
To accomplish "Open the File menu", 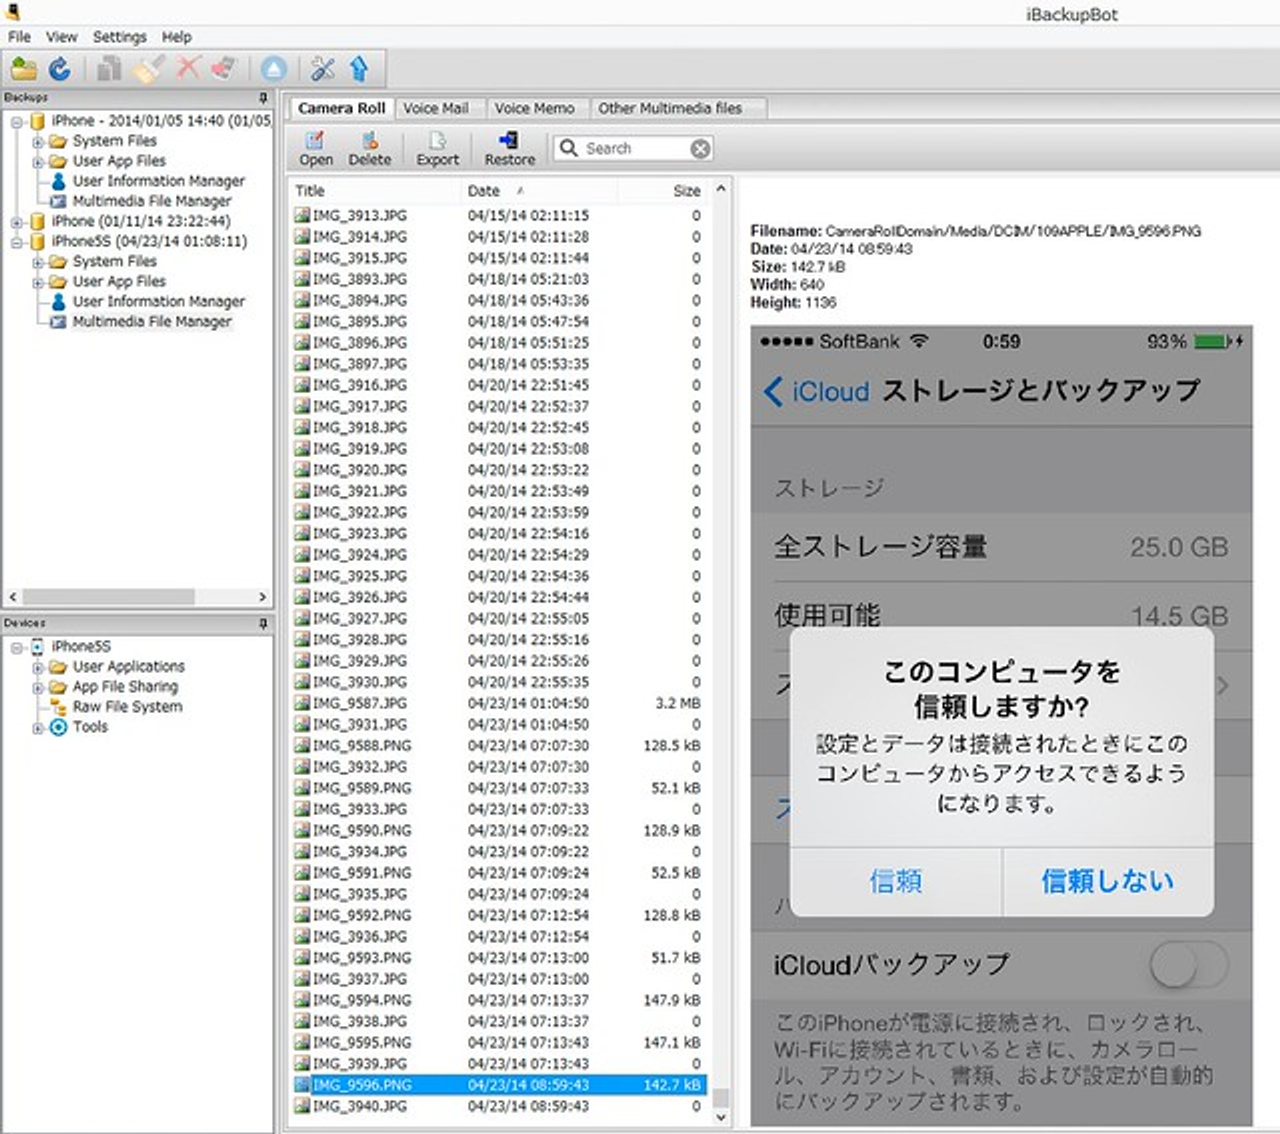I will coord(19,36).
